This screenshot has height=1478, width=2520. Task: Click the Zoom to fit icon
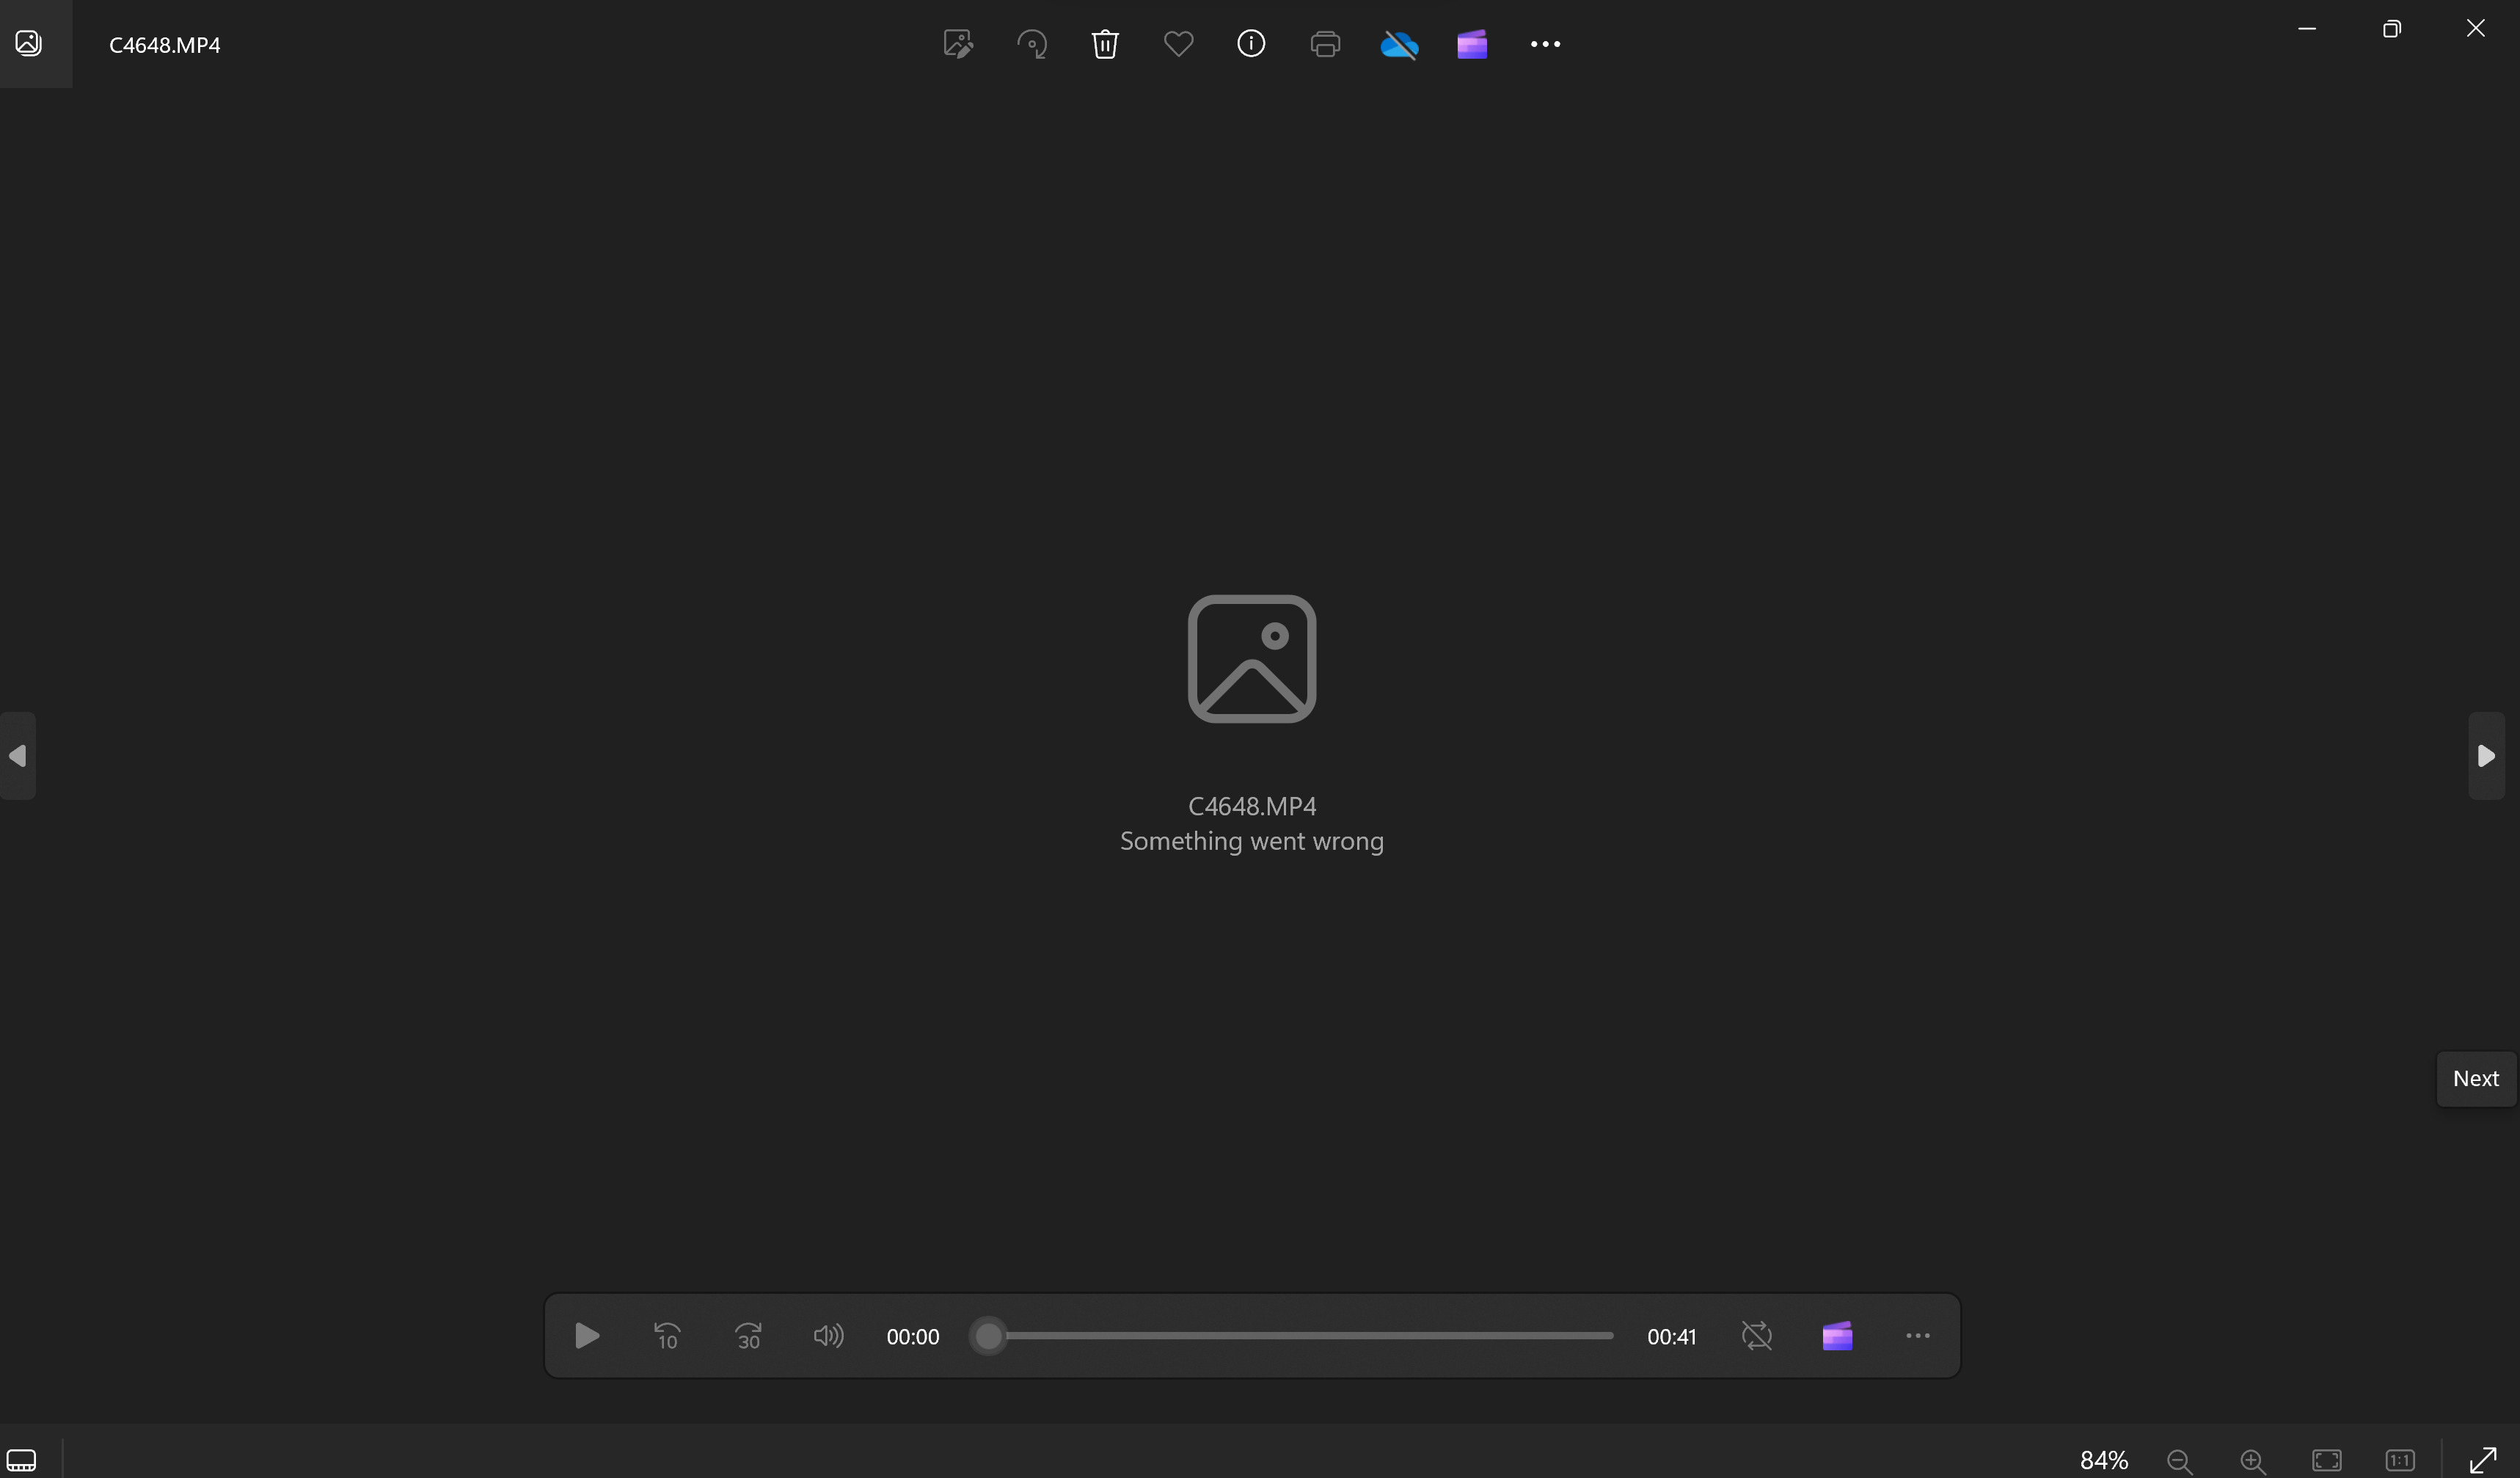tap(2327, 1461)
